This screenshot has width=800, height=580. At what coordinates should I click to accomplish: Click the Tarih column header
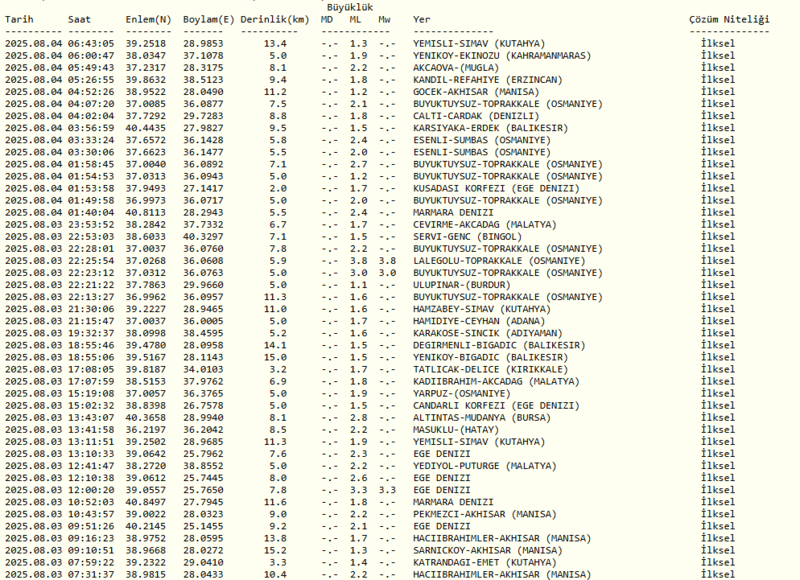[22, 19]
